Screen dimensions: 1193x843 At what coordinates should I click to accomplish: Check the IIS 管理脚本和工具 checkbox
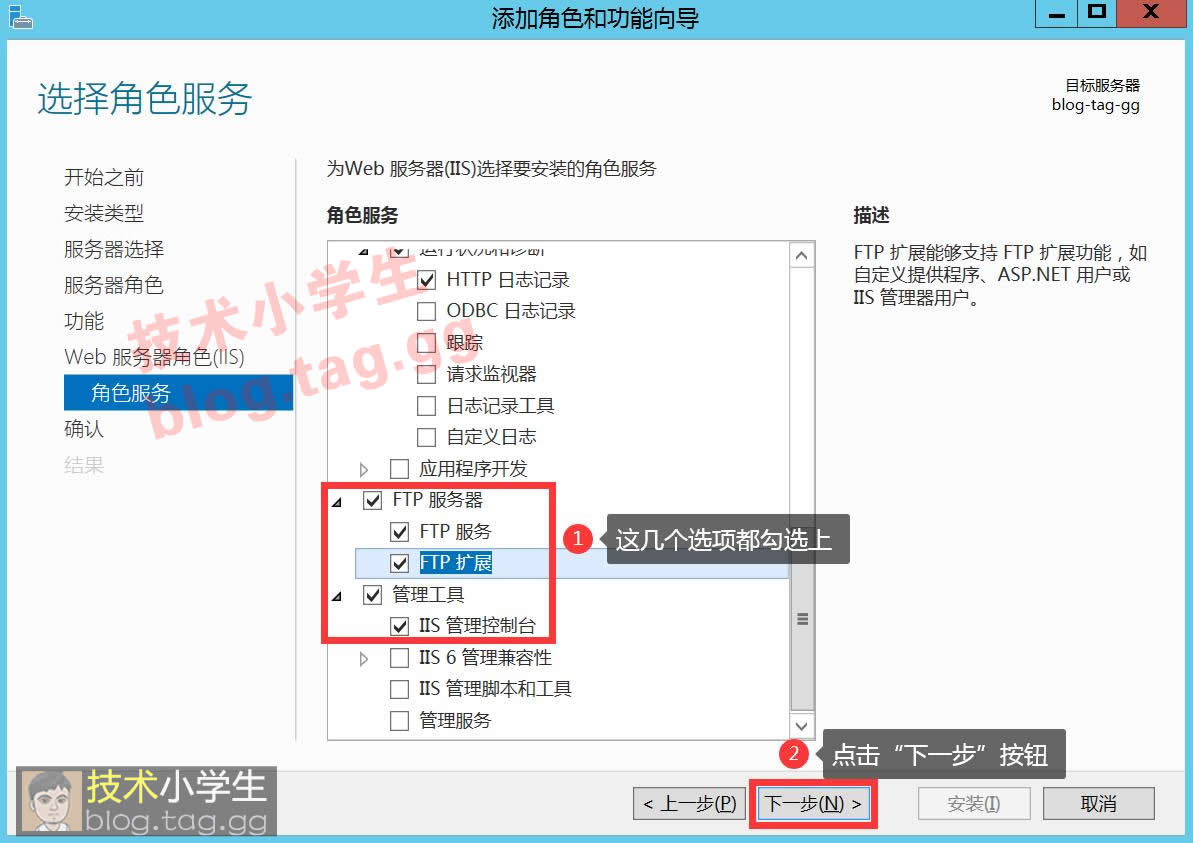pos(400,689)
